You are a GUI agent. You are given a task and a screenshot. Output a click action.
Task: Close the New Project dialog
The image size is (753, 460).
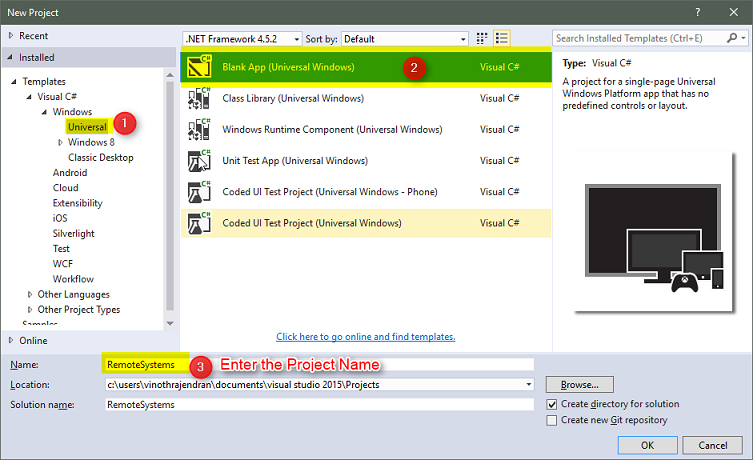coord(734,12)
